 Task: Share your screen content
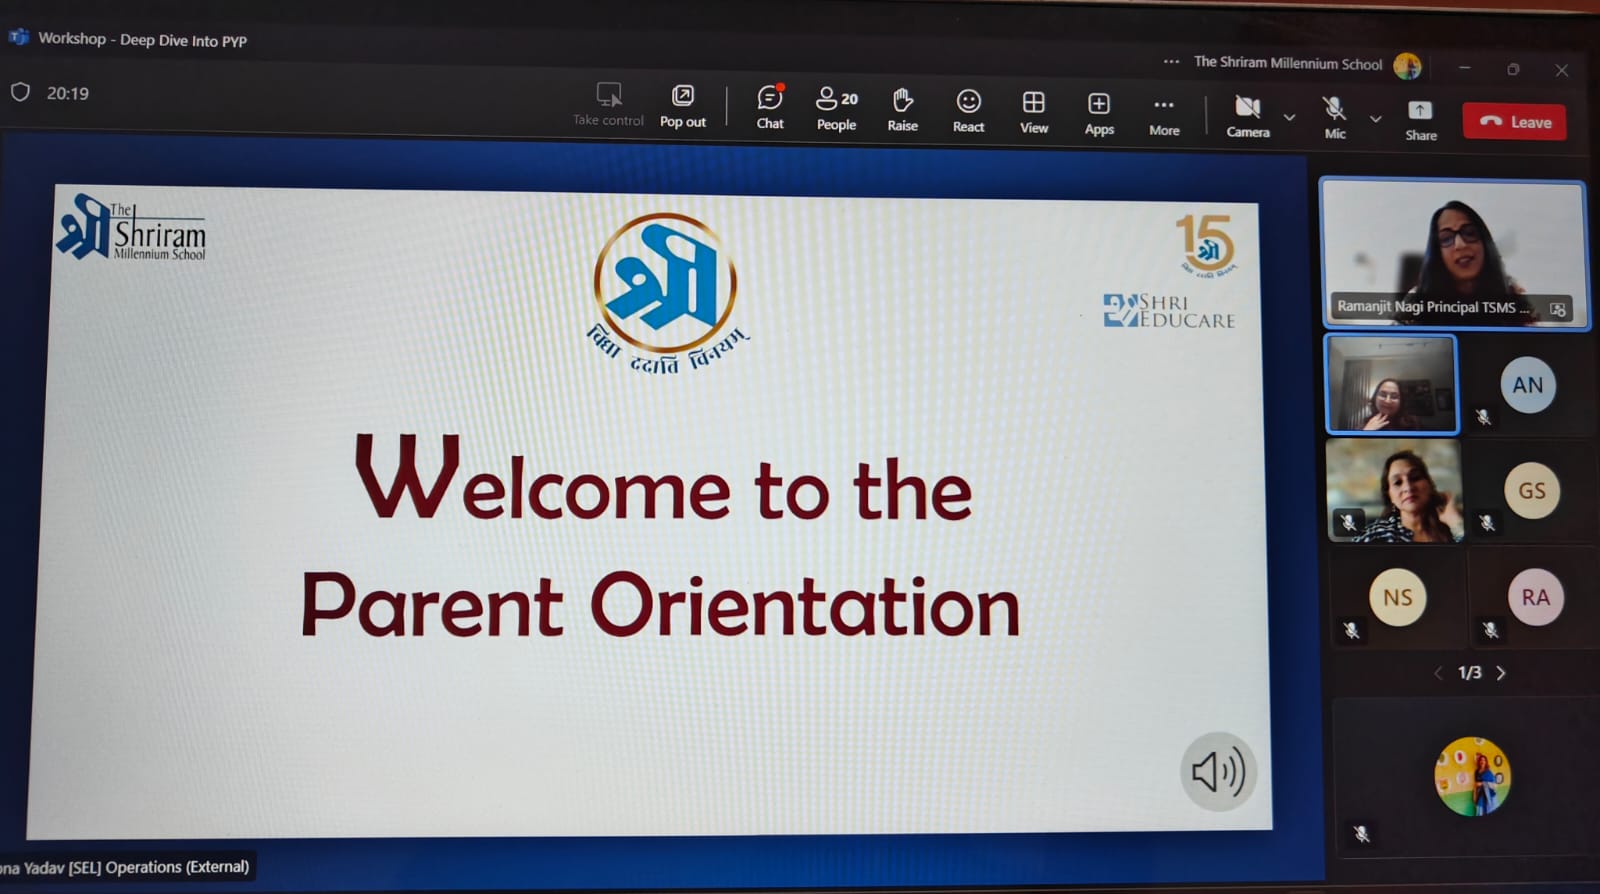[x=1420, y=120]
